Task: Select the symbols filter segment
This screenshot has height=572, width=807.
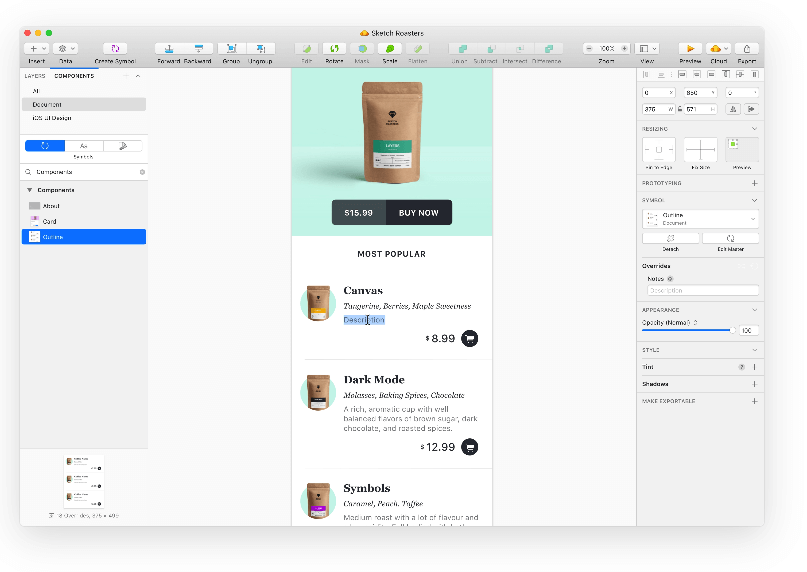Action: coord(45,146)
